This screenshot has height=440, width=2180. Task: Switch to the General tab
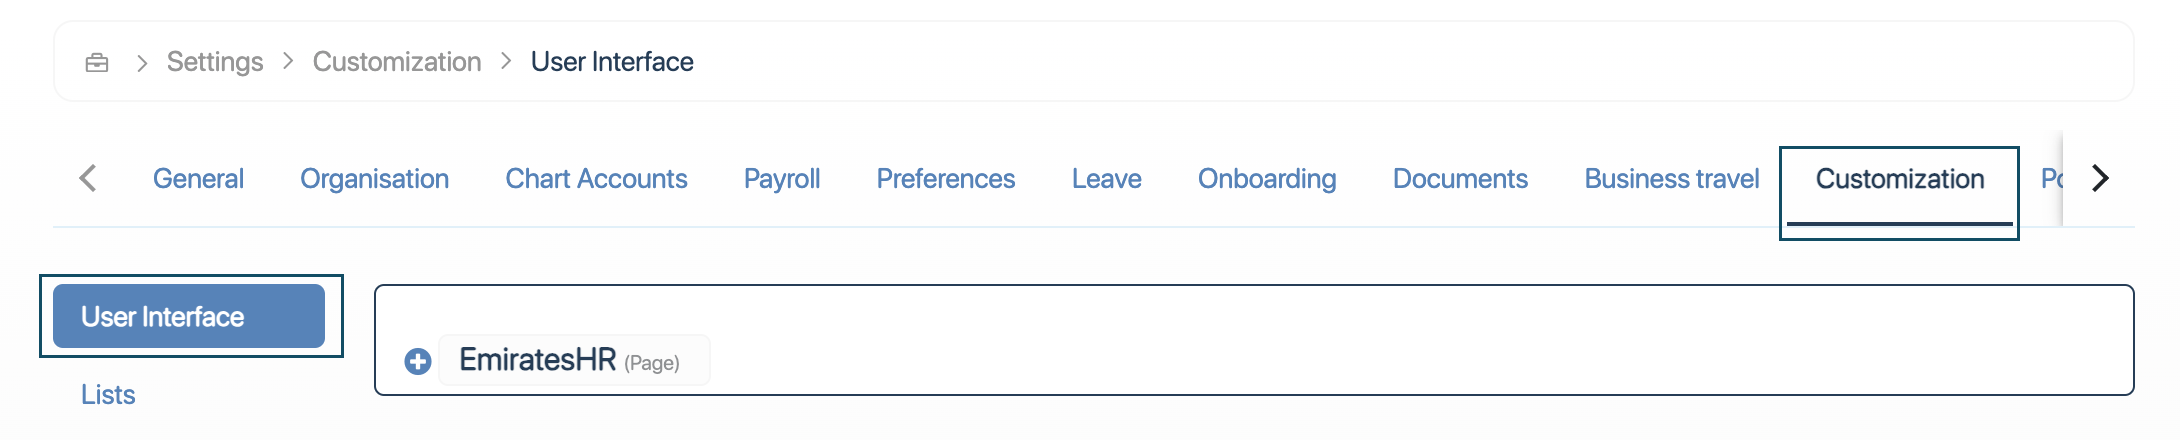pos(198,179)
